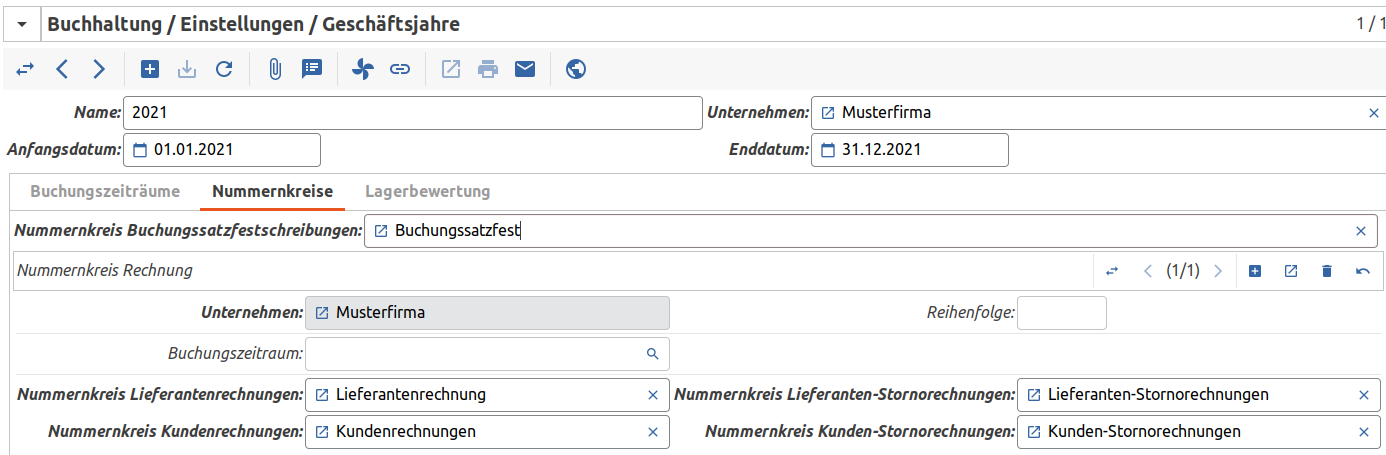Open the Lagerbewertung tab
This screenshot has height=455, width=1386.
427,191
